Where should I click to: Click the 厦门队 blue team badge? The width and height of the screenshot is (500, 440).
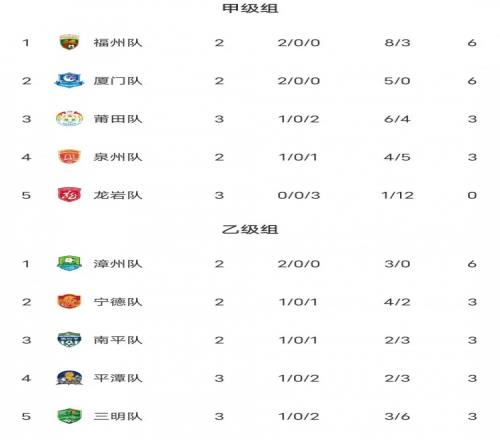click(69, 80)
